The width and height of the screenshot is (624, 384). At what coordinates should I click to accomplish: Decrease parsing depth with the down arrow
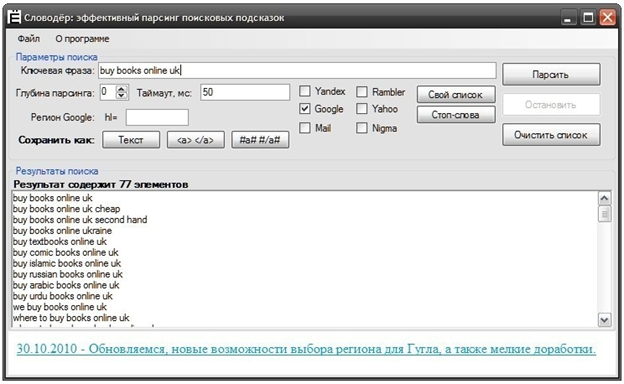[122, 96]
